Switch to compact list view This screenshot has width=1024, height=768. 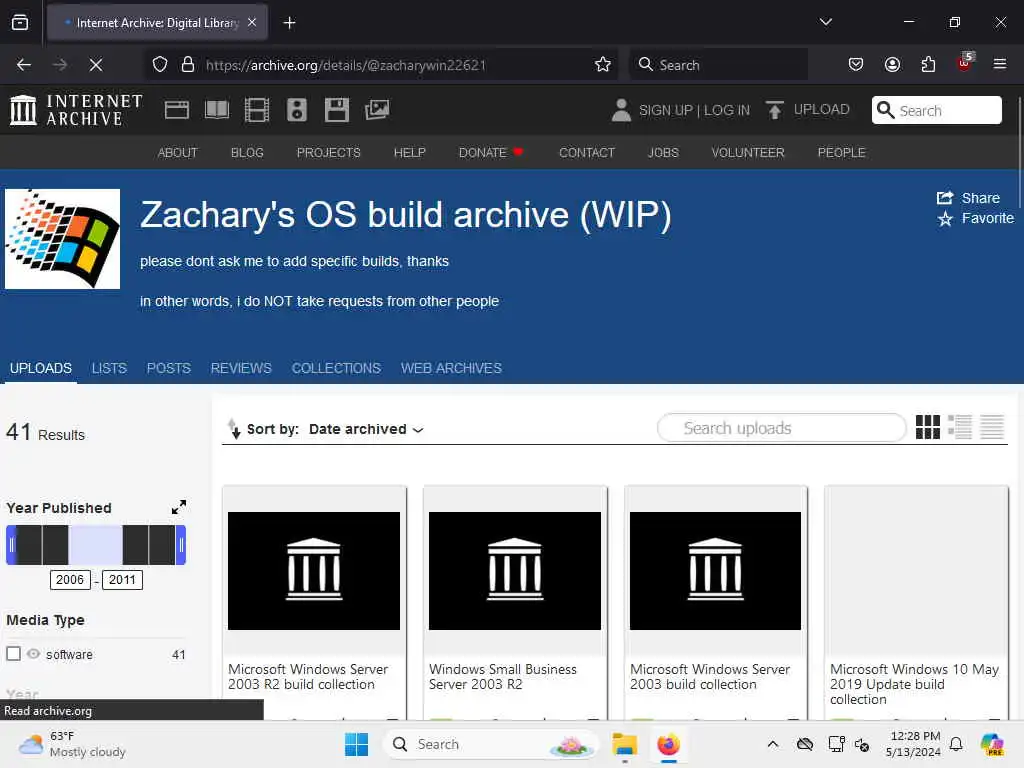[991, 427]
